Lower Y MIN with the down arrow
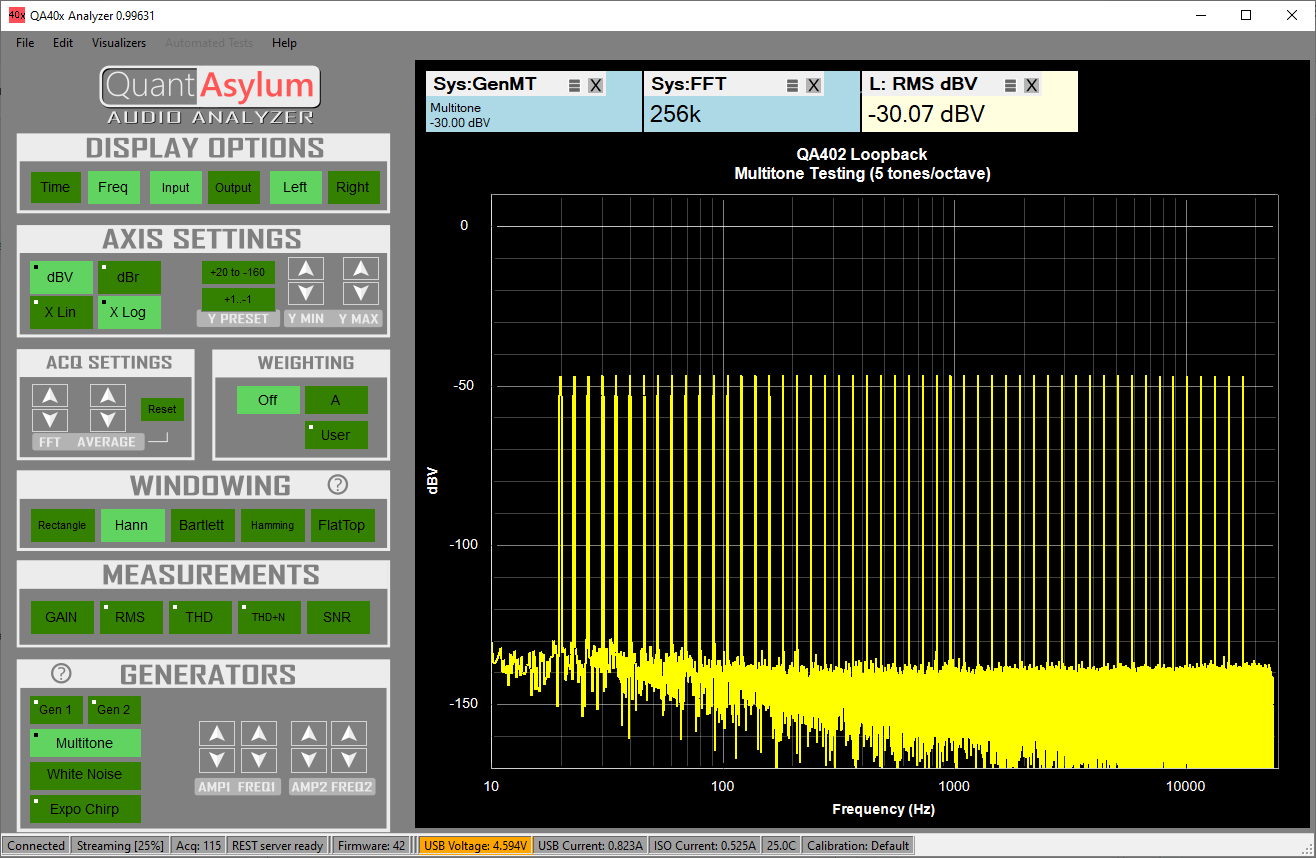1316x858 pixels. tap(306, 293)
